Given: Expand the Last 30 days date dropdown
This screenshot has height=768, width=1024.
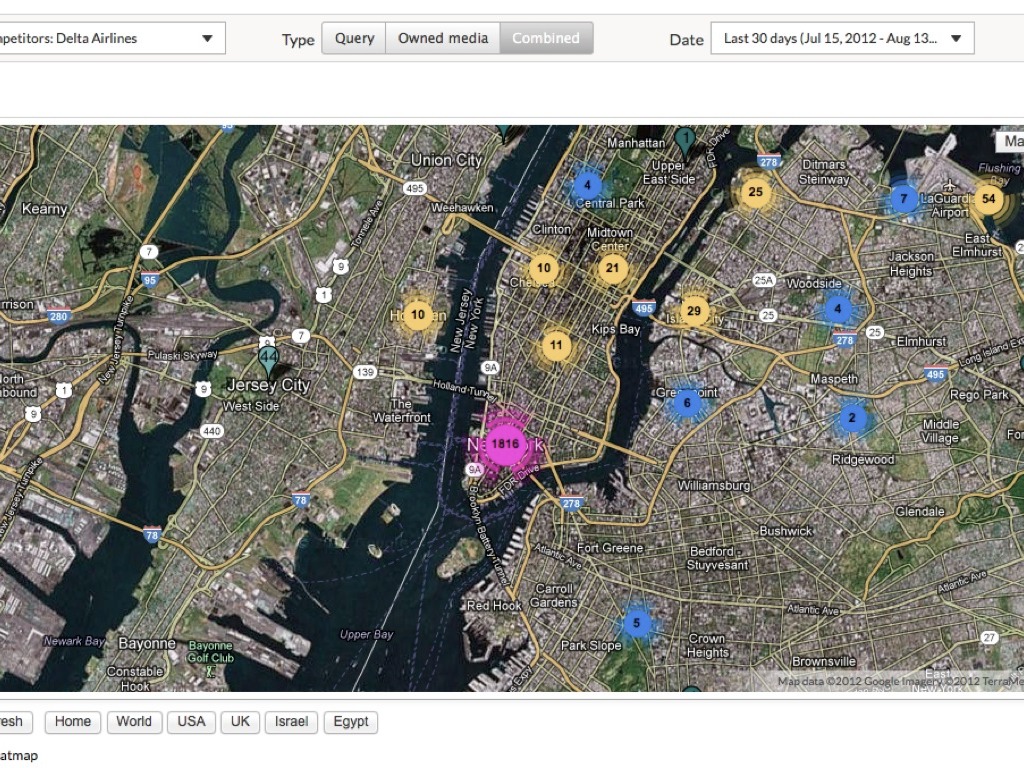Looking at the screenshot, I should pos(842,39).
